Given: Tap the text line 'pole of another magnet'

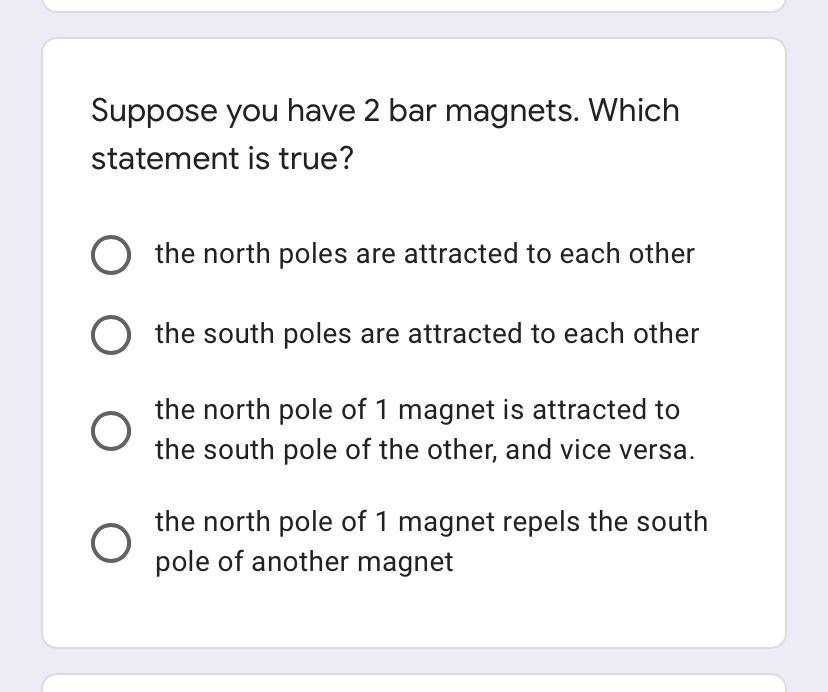Looking at the screenshot, I should pos(304,562).
